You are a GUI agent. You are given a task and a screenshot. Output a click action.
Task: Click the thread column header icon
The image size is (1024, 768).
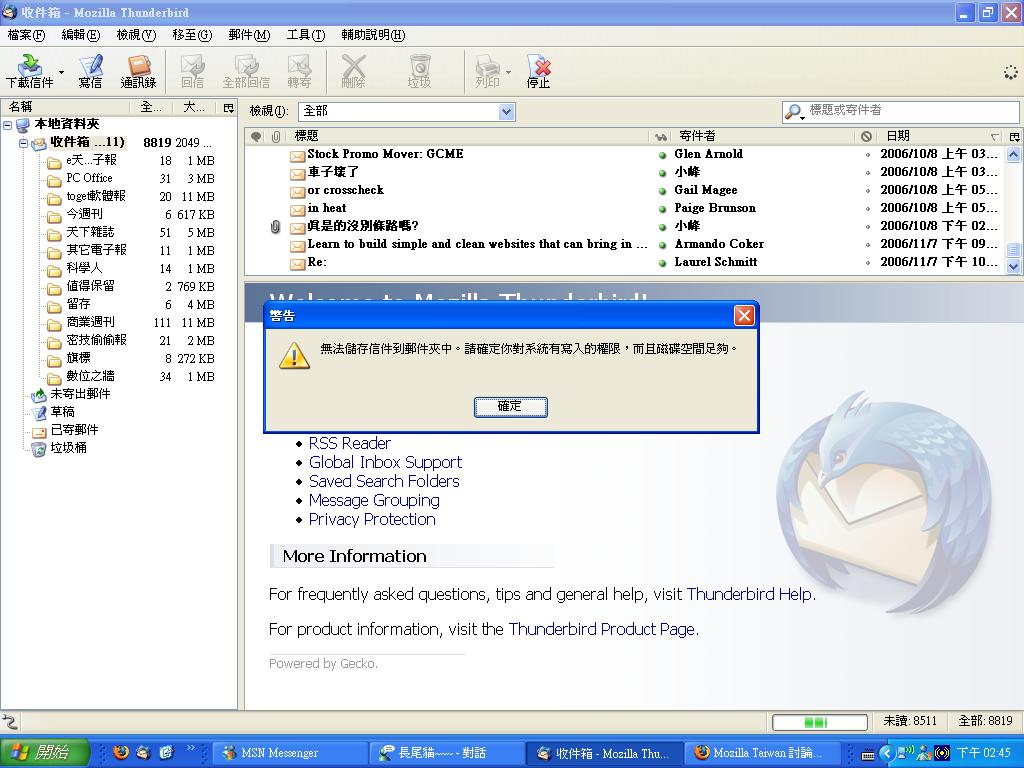pyautogui.click(x=256, y=136)
